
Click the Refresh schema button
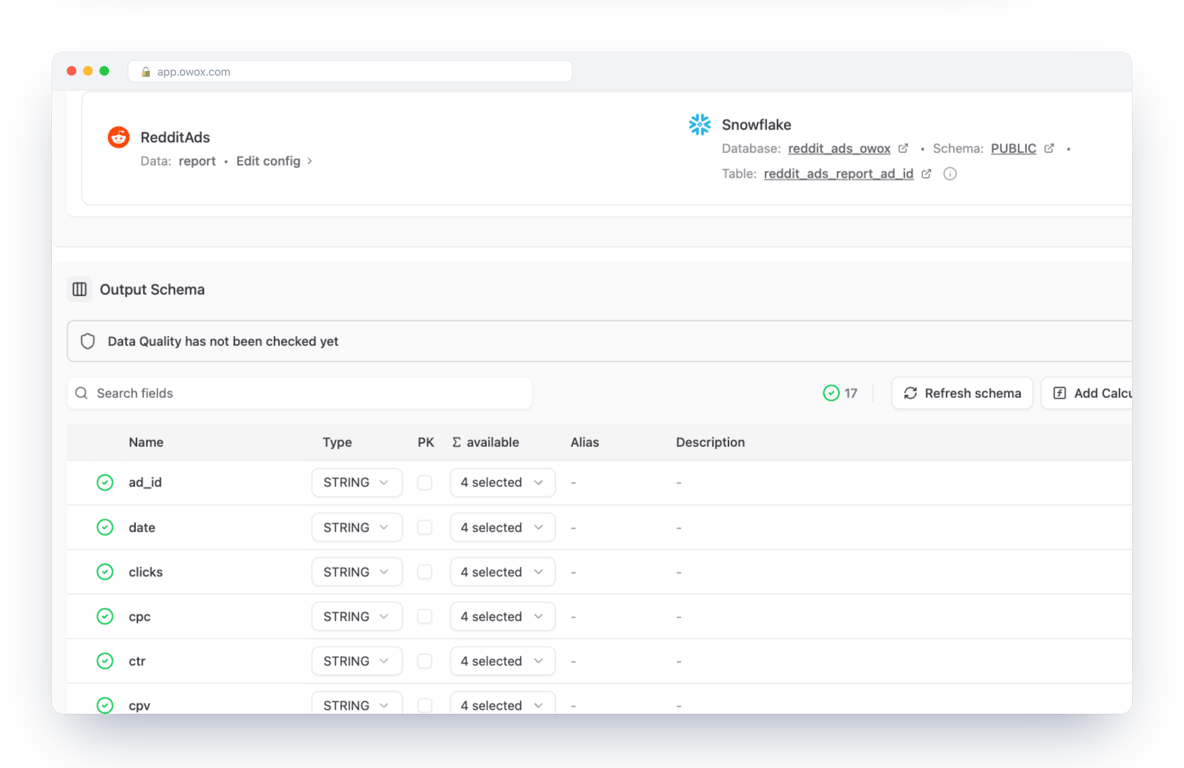(x=962, y=393)
